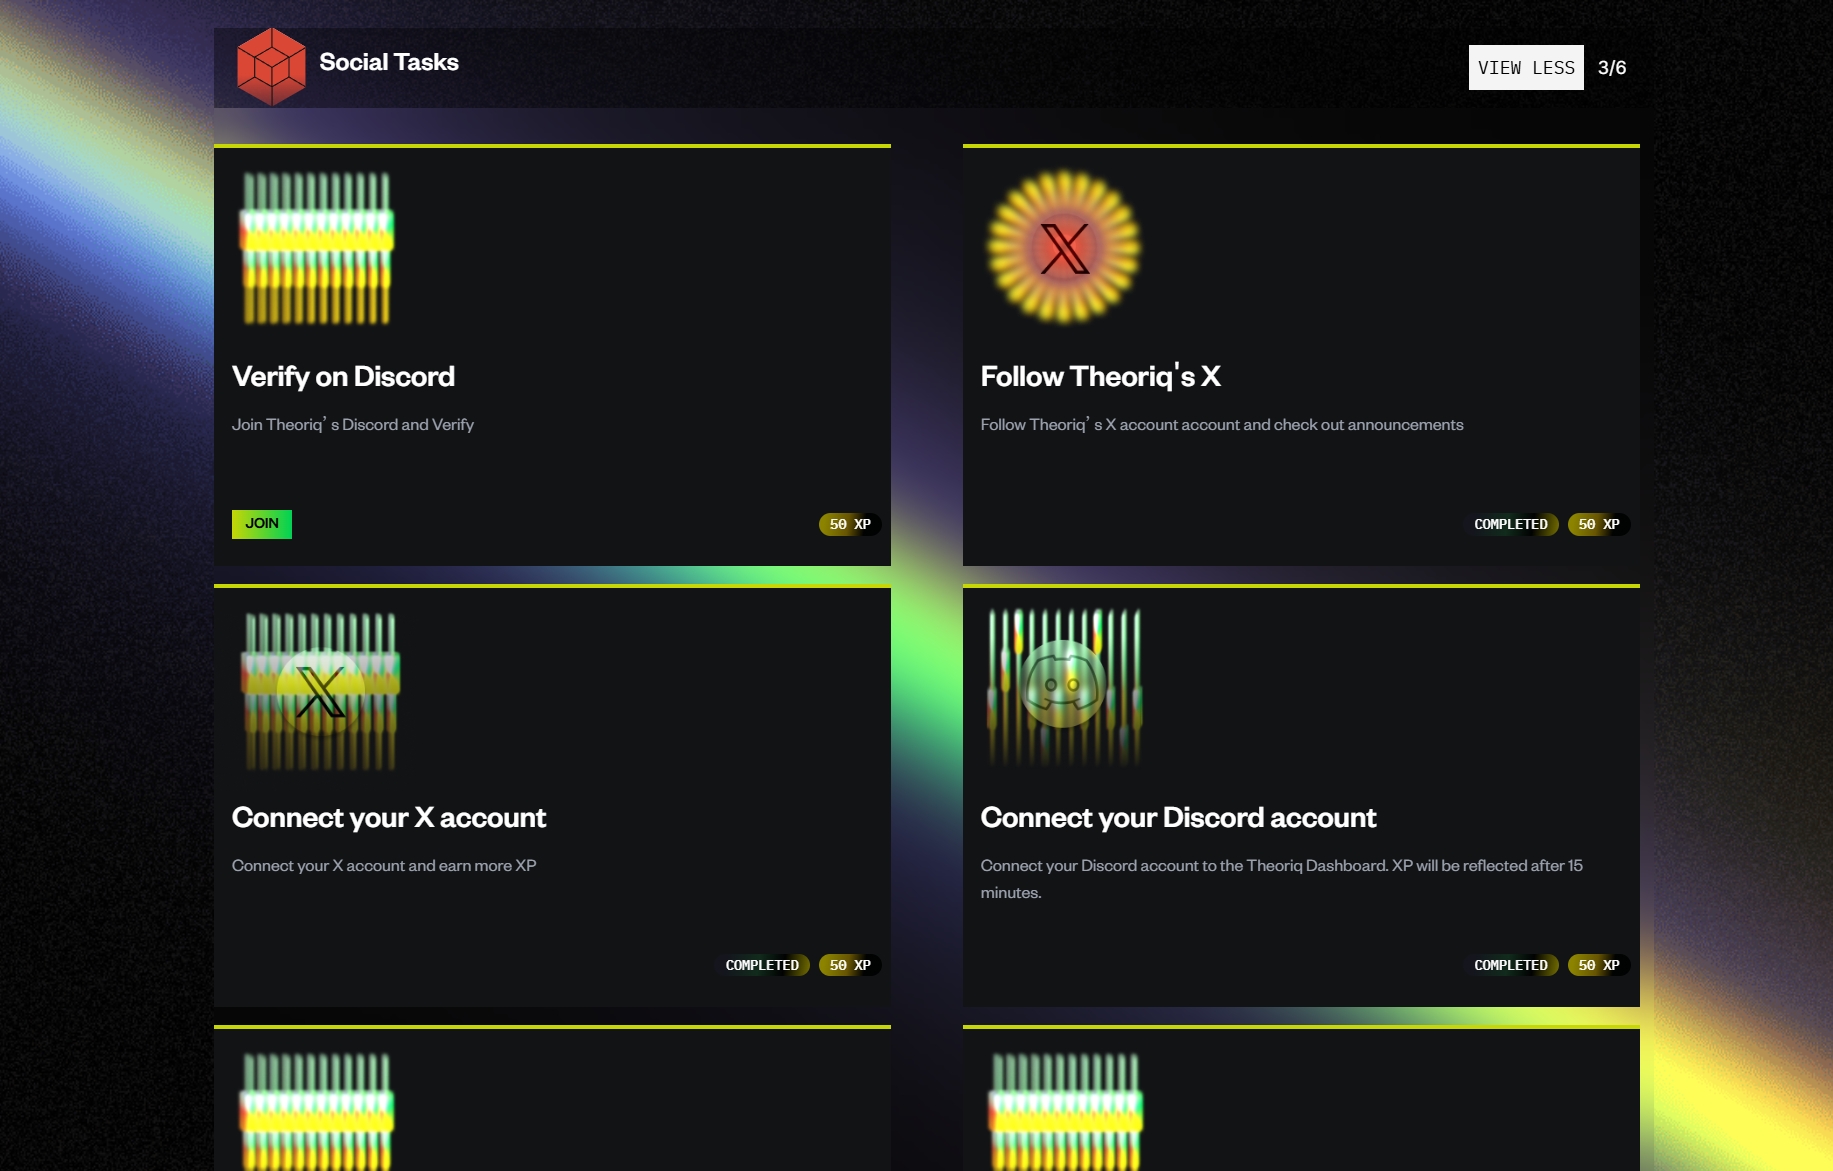Click 'Connect your X account and earn more XP'
This screenshot has height=1171, width=1833.
(x=384, y=865)
